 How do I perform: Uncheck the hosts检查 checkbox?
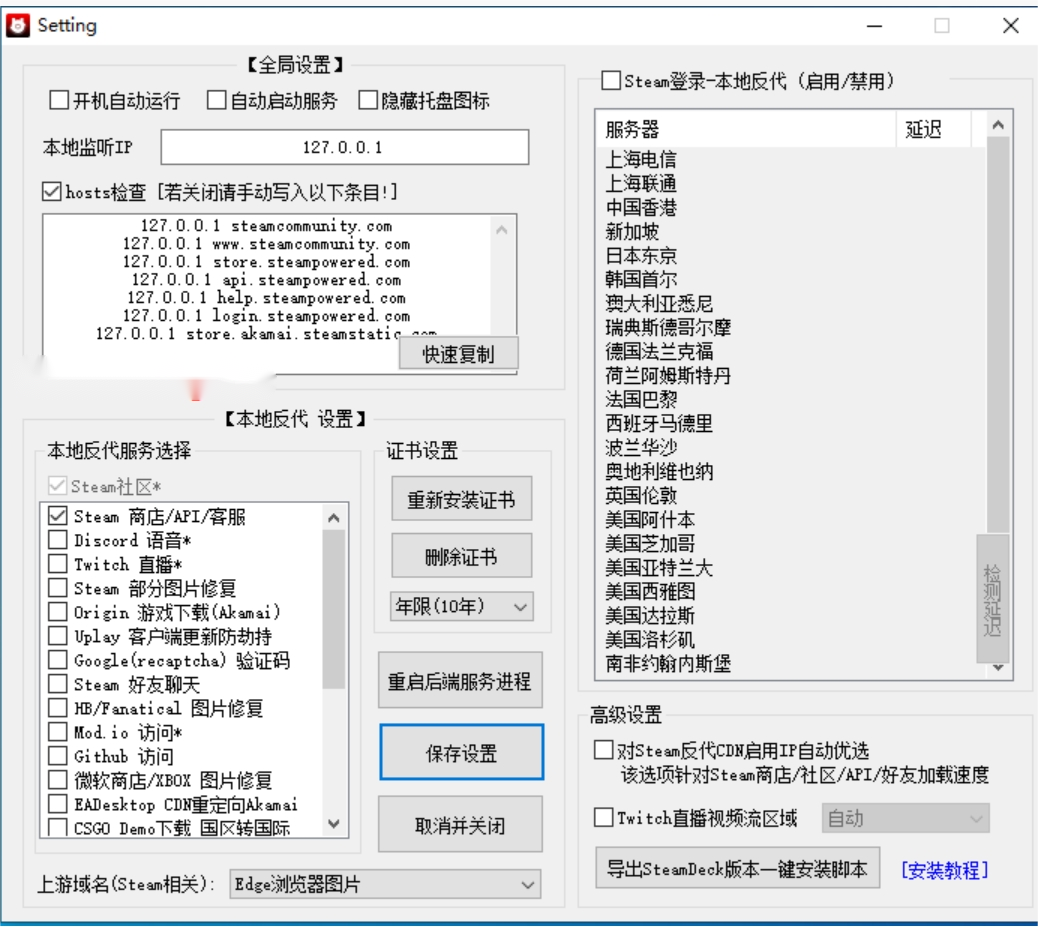(52, 191)
